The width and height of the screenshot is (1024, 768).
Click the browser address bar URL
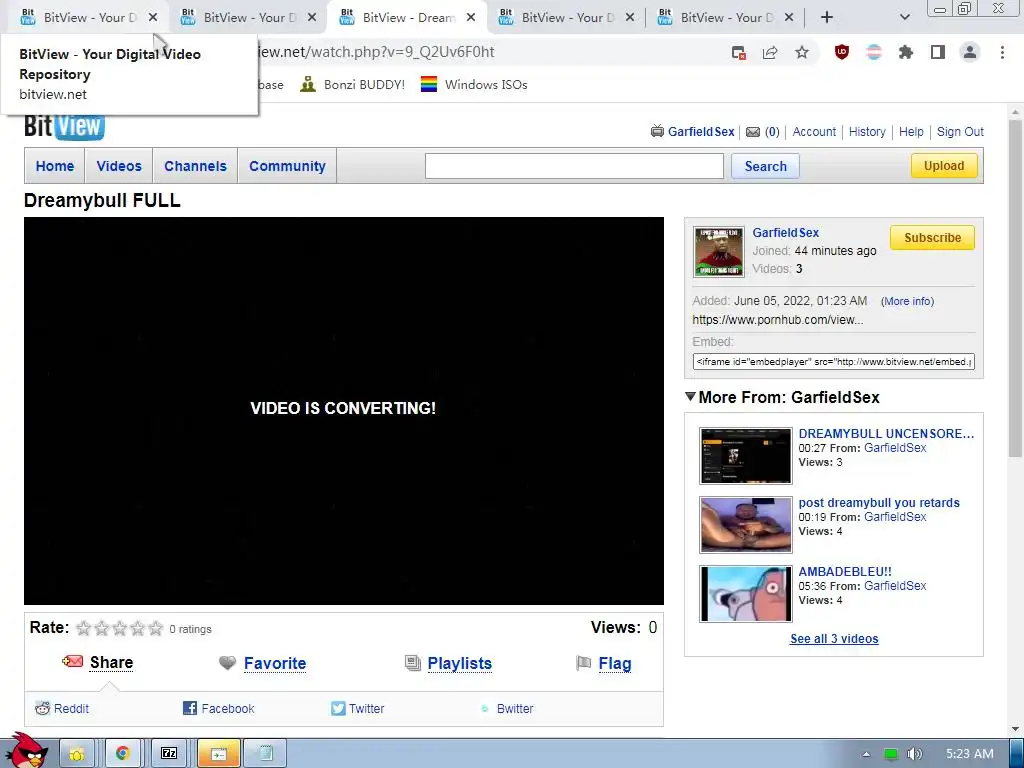[x=376, y=52]
